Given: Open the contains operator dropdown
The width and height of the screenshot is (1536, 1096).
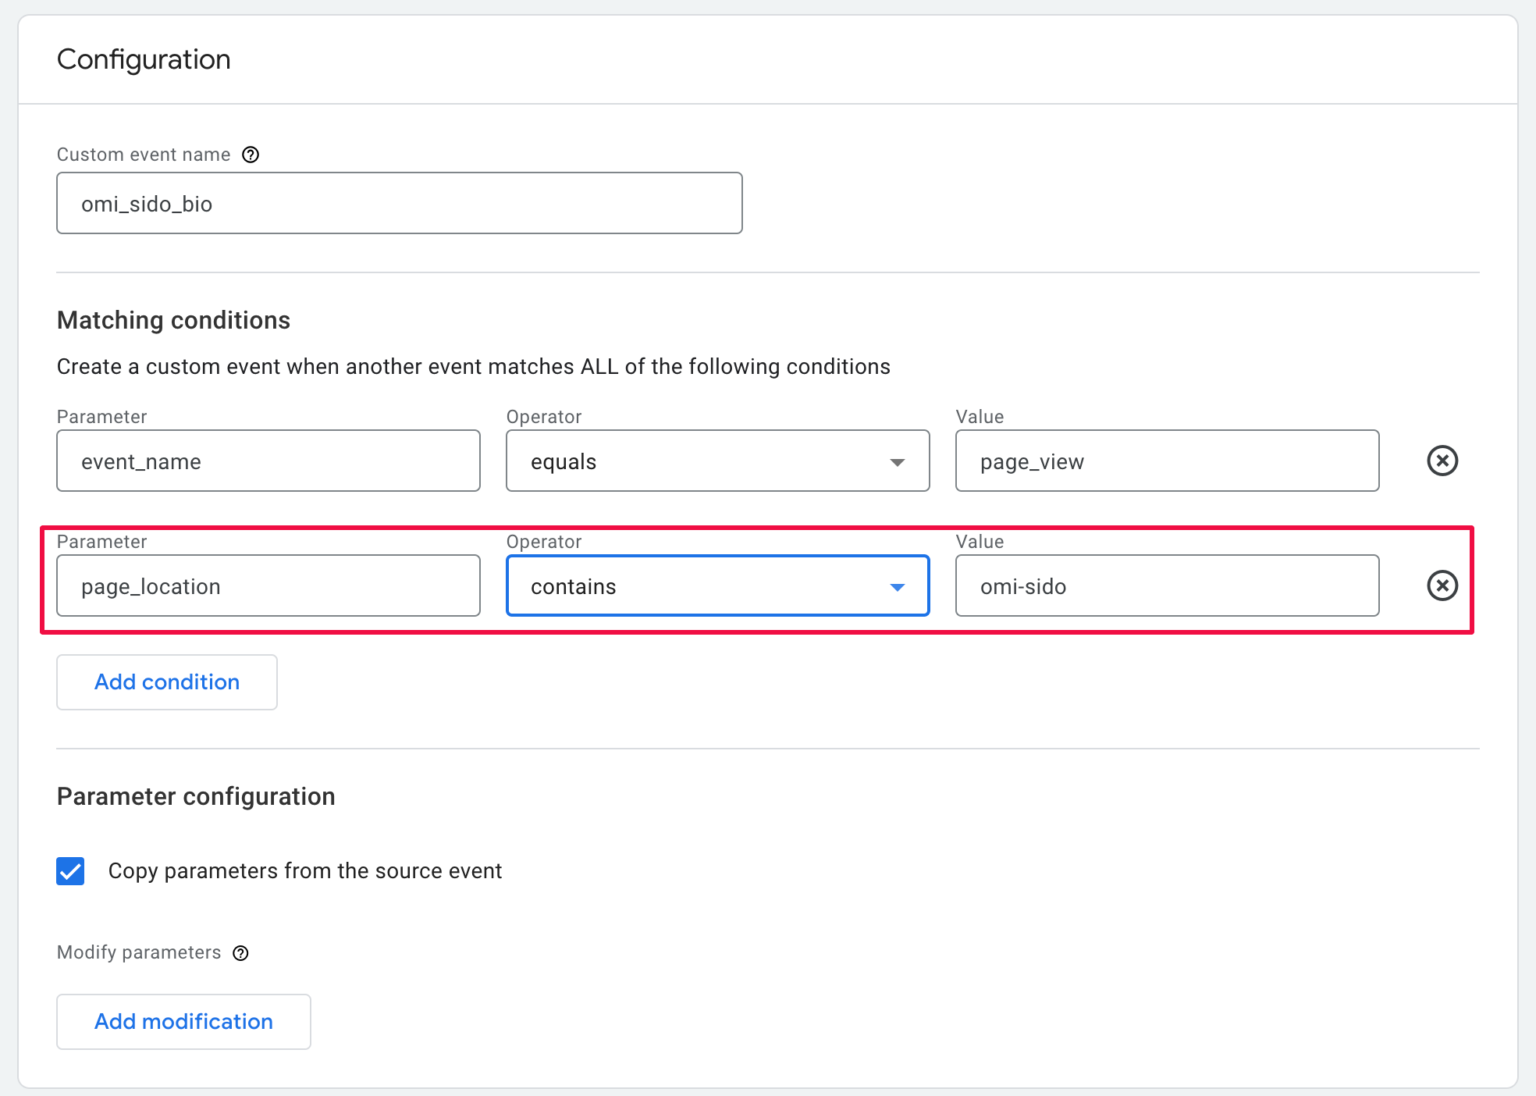Looking at the screenshot, I should point(717,586).
